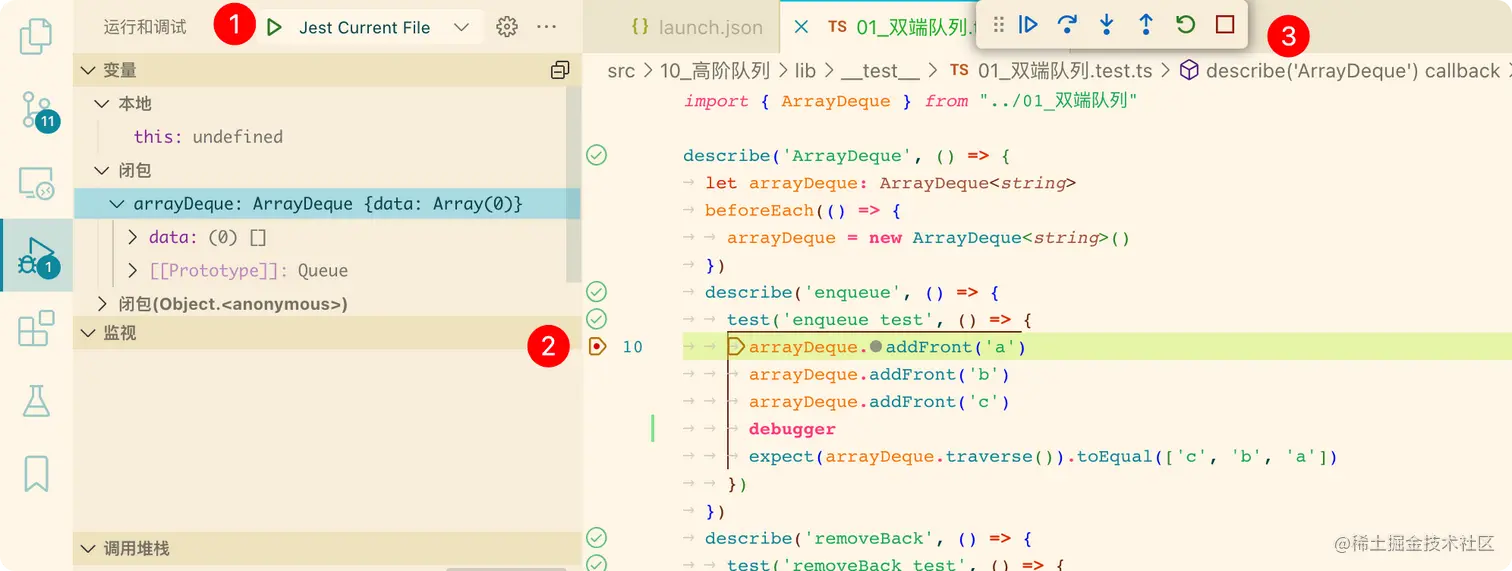
Task: Click Continue in the debug toolbar
Action: coord(1028,25)
